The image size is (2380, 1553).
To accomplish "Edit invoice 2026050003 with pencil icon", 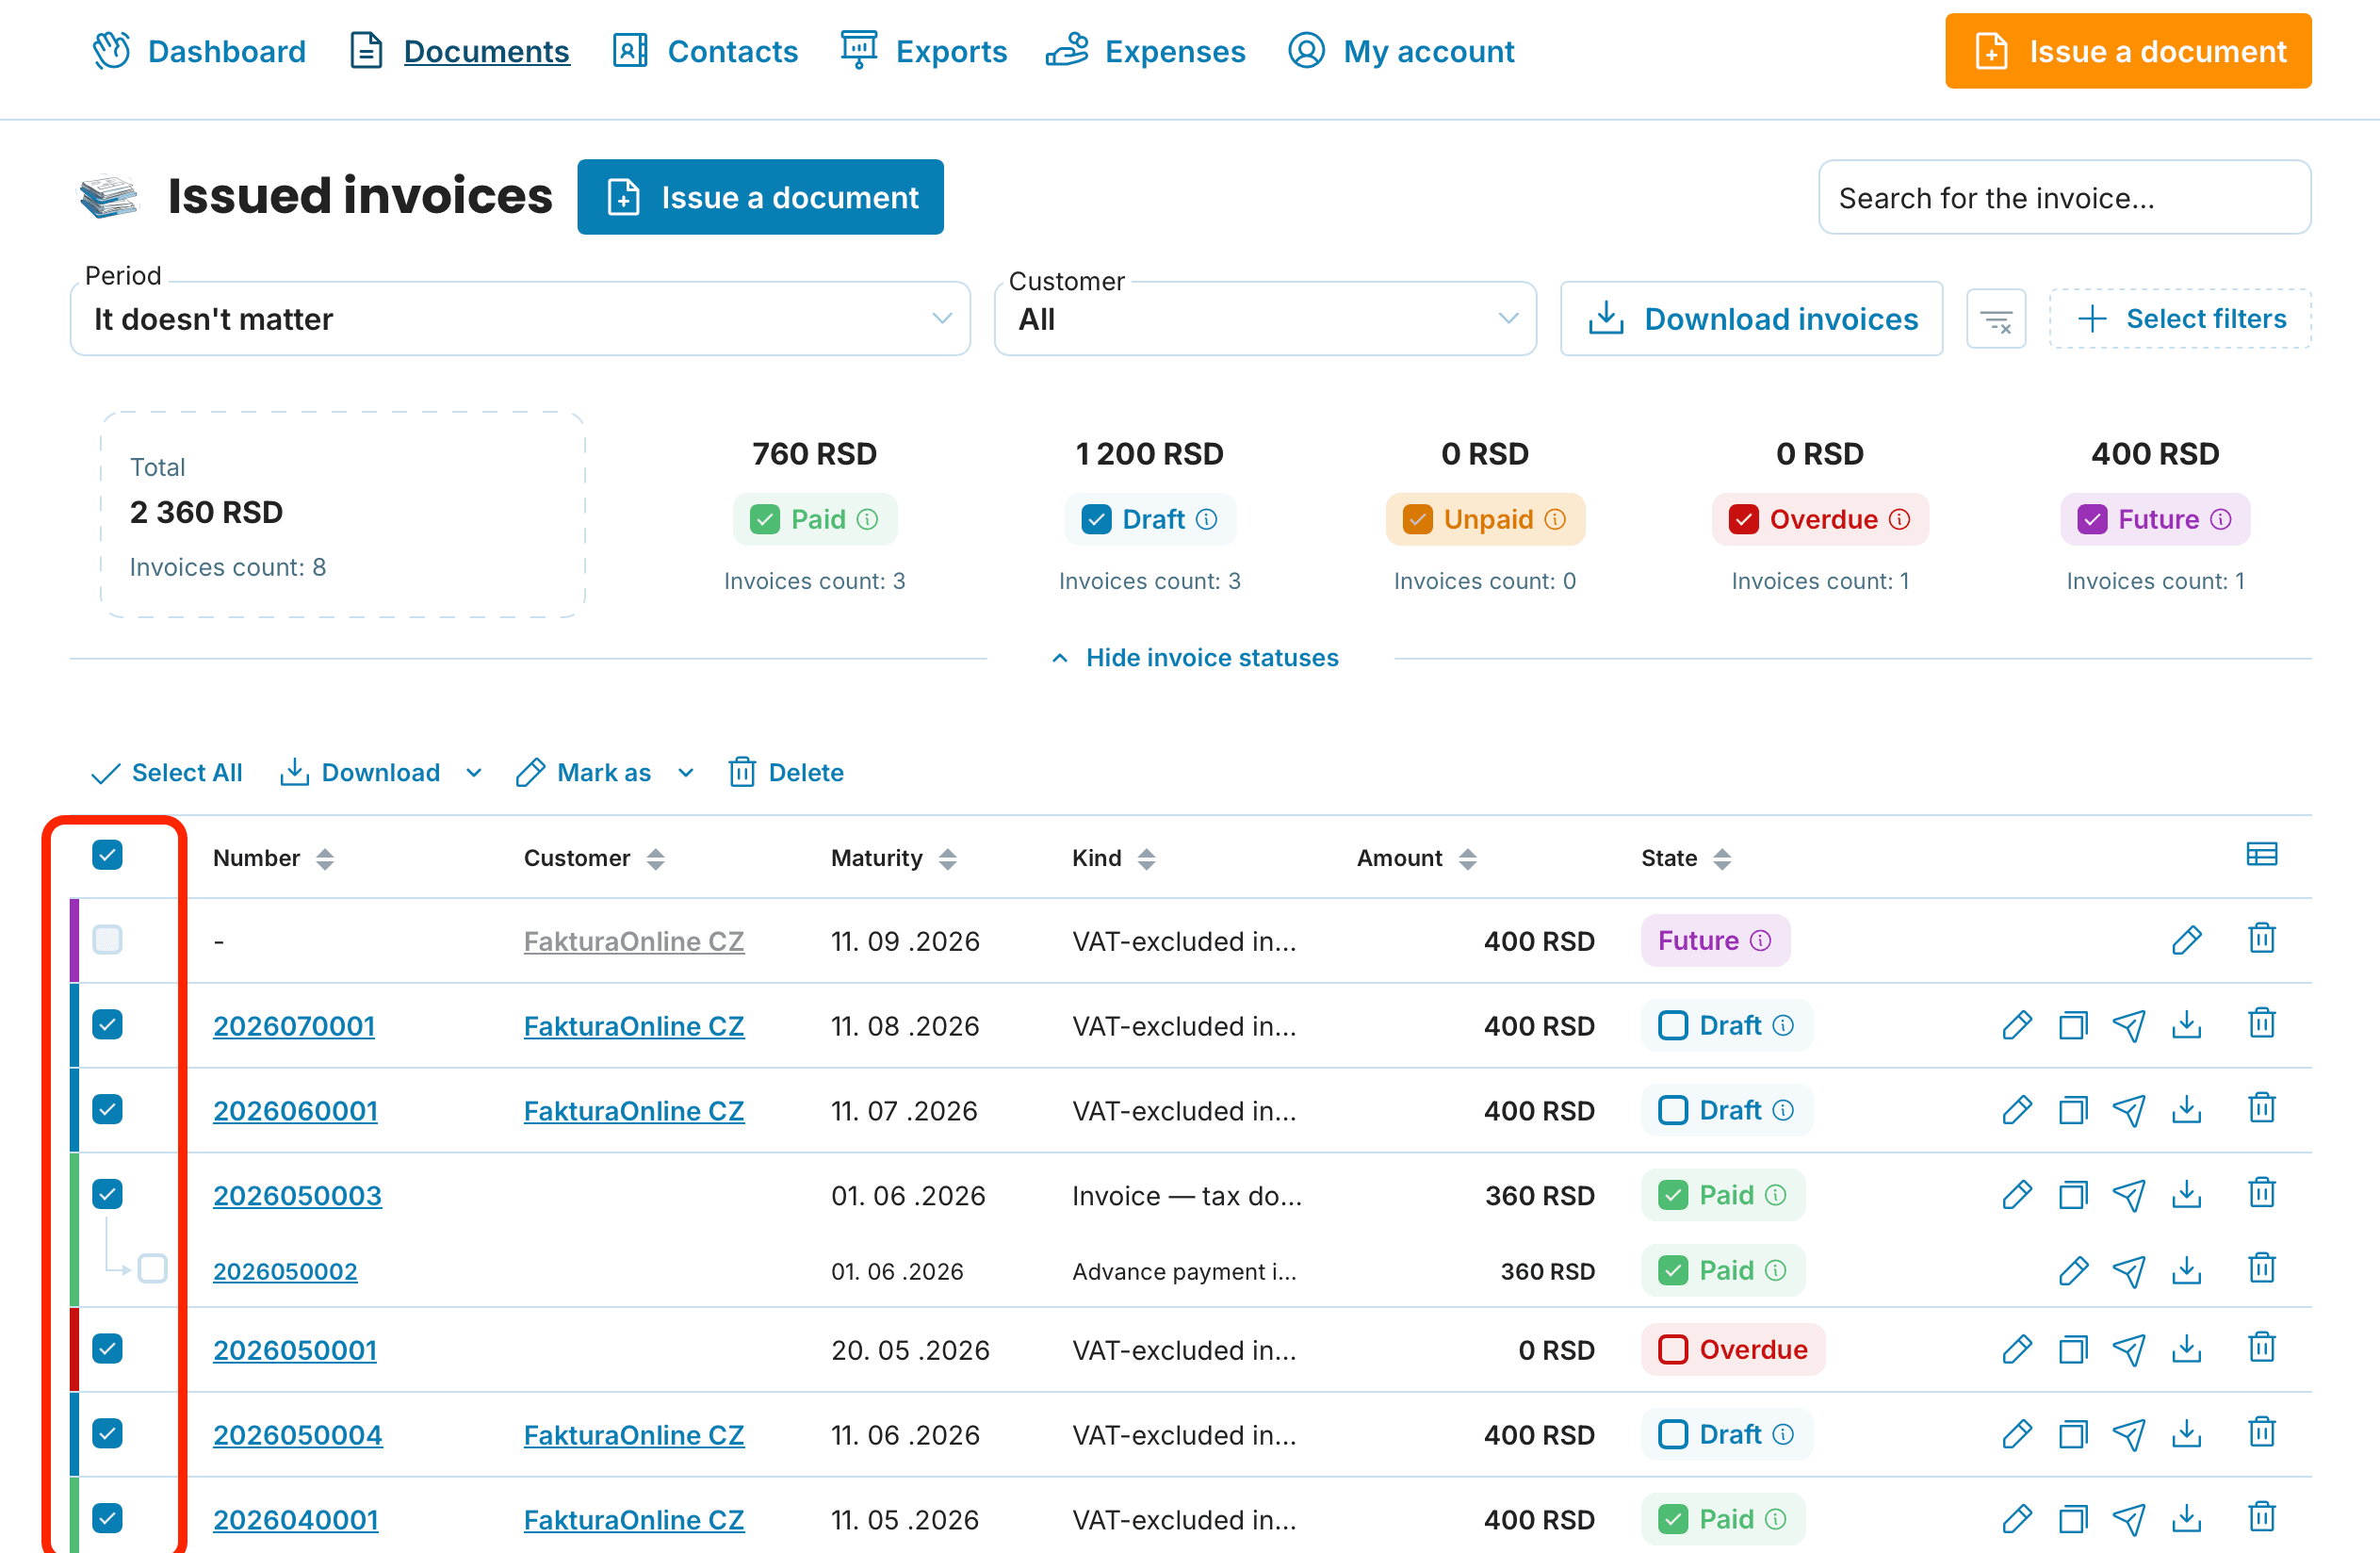I will pos(2017,1195).
